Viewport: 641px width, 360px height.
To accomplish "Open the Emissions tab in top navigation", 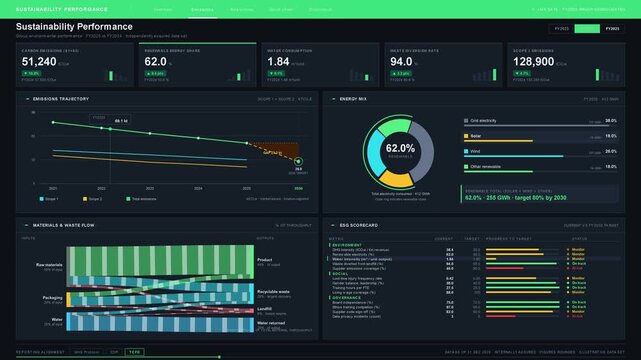I will point(202,9).
